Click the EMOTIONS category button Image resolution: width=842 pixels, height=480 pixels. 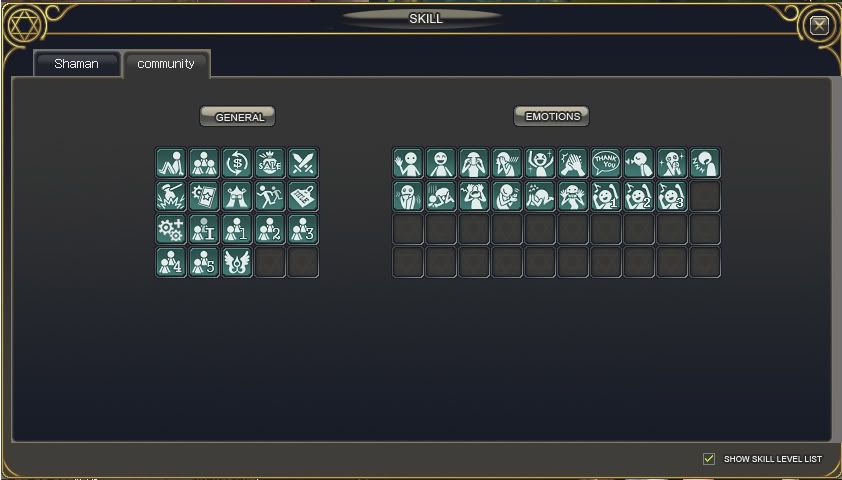click(551, 116)
